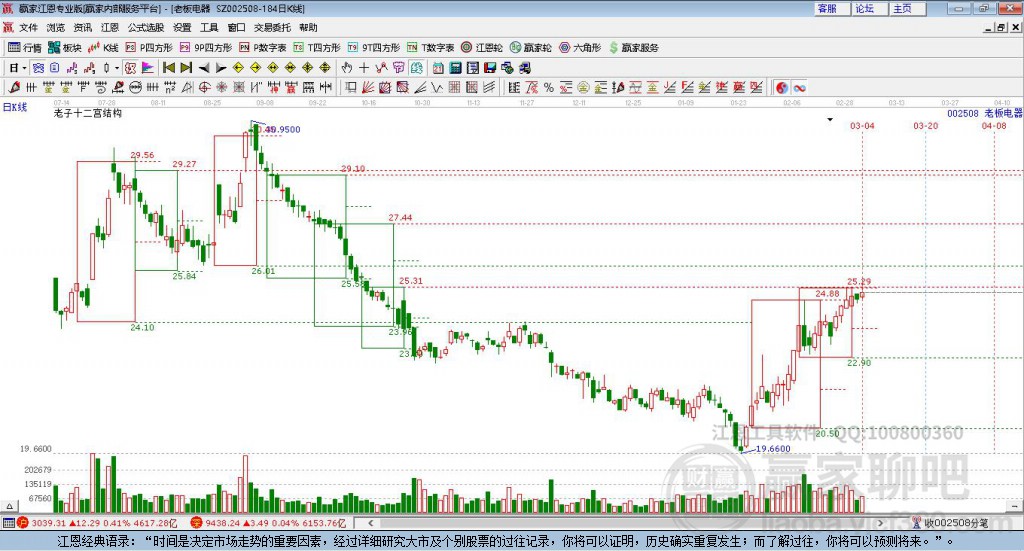Select the circled crosshair target tool
This screenshot has height=551, width=1024.
coord(204,87)
